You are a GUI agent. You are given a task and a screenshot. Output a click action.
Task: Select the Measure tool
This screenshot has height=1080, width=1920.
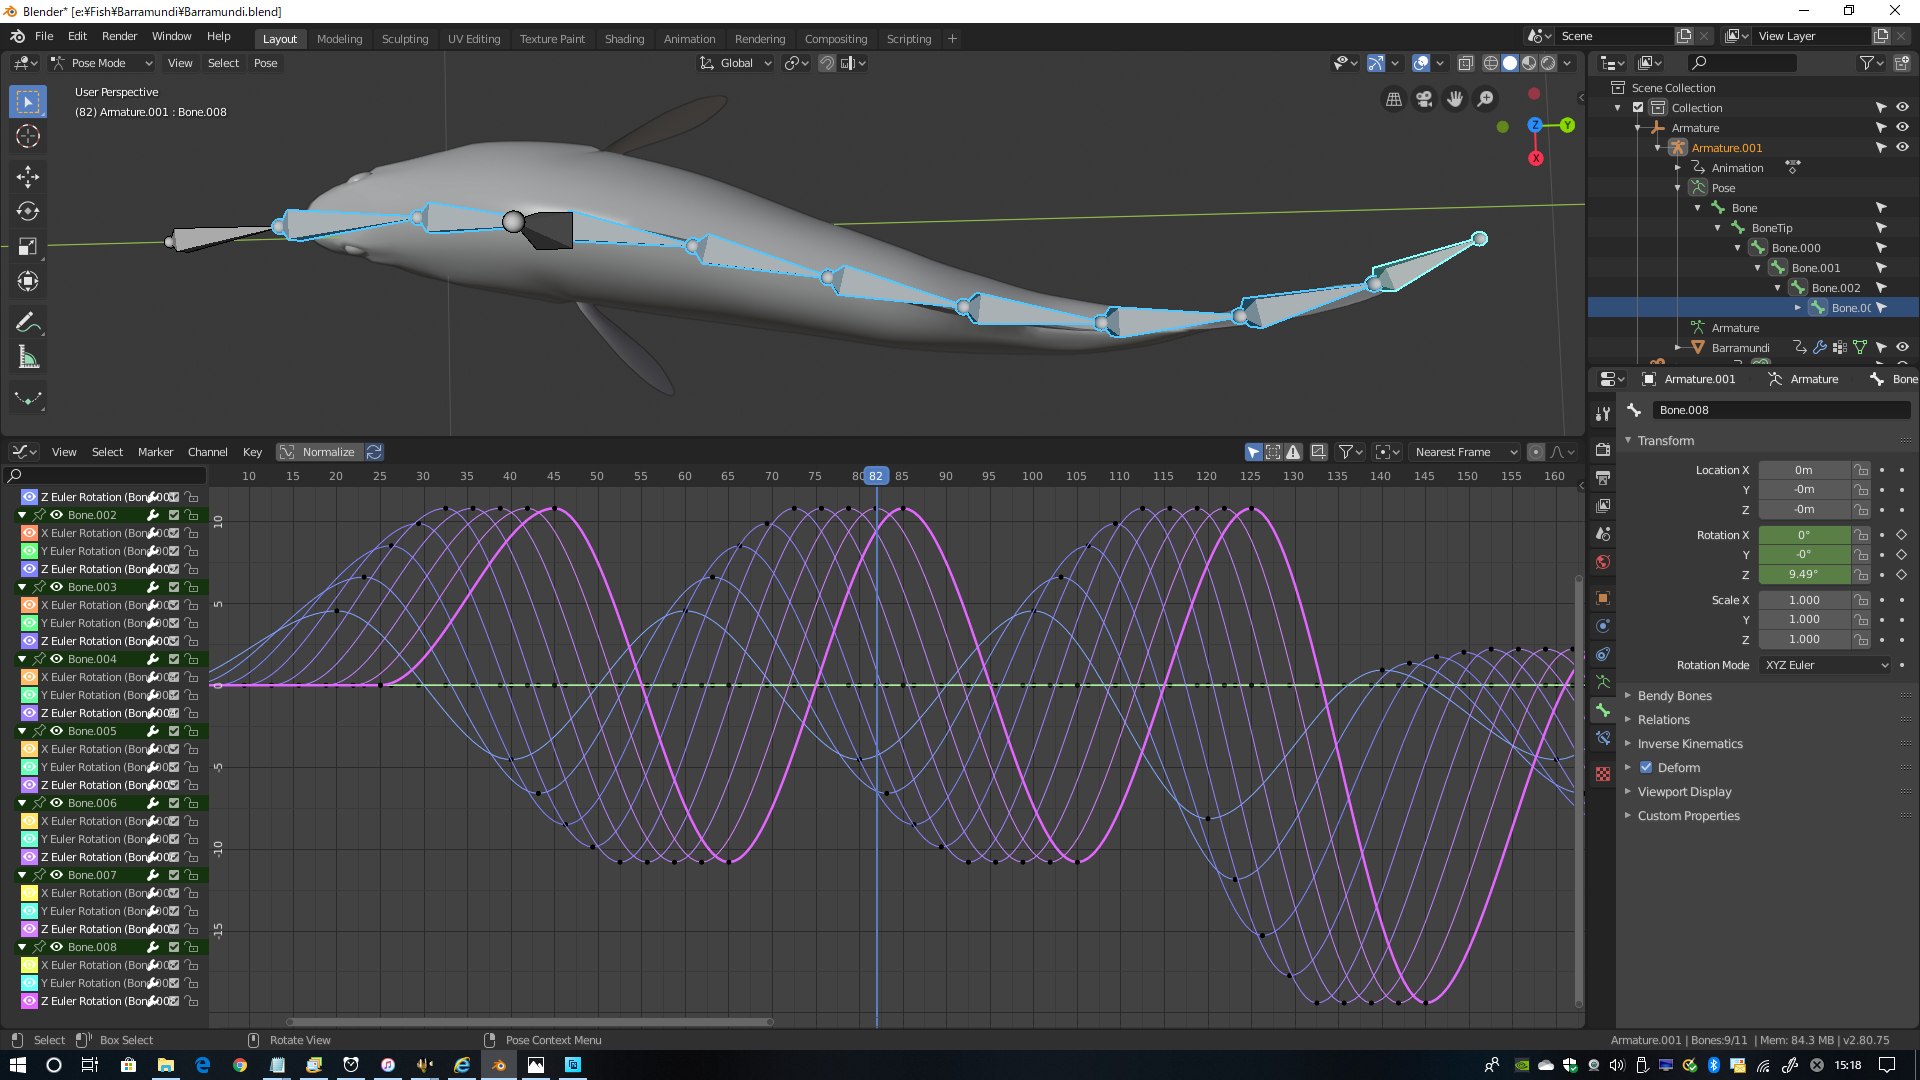coord(28,357)
